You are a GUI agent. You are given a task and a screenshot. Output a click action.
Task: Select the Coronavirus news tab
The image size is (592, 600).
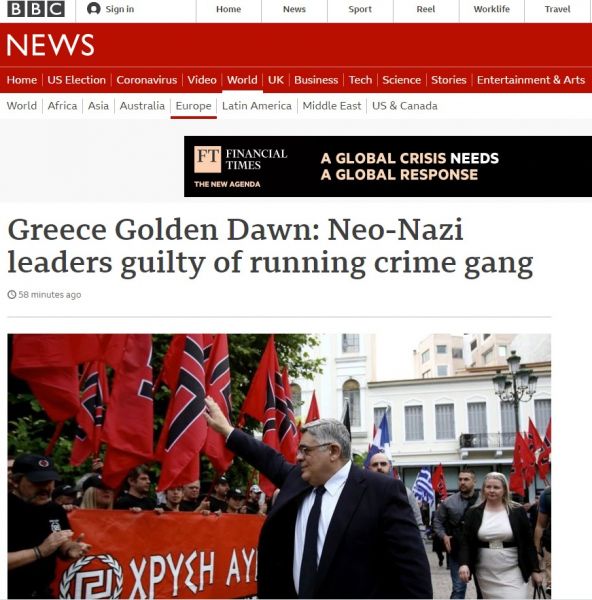pyautogui.click(x=147, y=80)
